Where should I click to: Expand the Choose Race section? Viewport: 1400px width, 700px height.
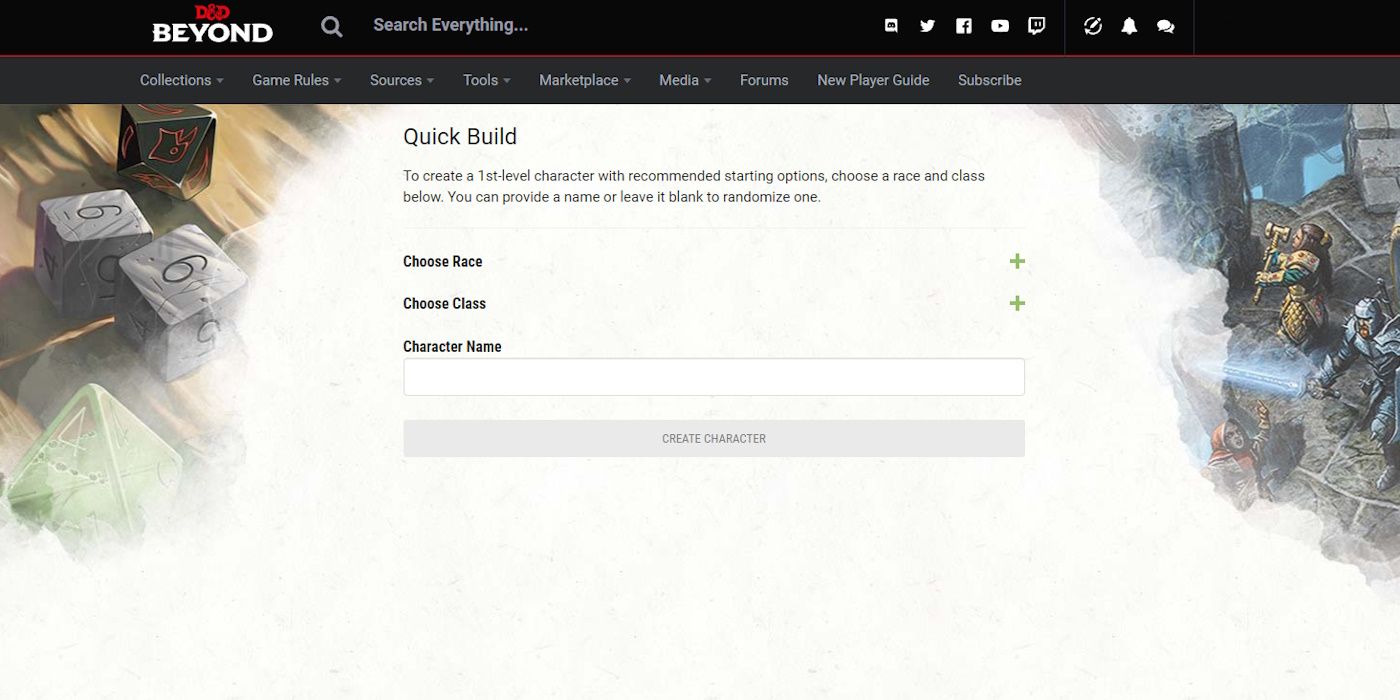pos(1017,260)
